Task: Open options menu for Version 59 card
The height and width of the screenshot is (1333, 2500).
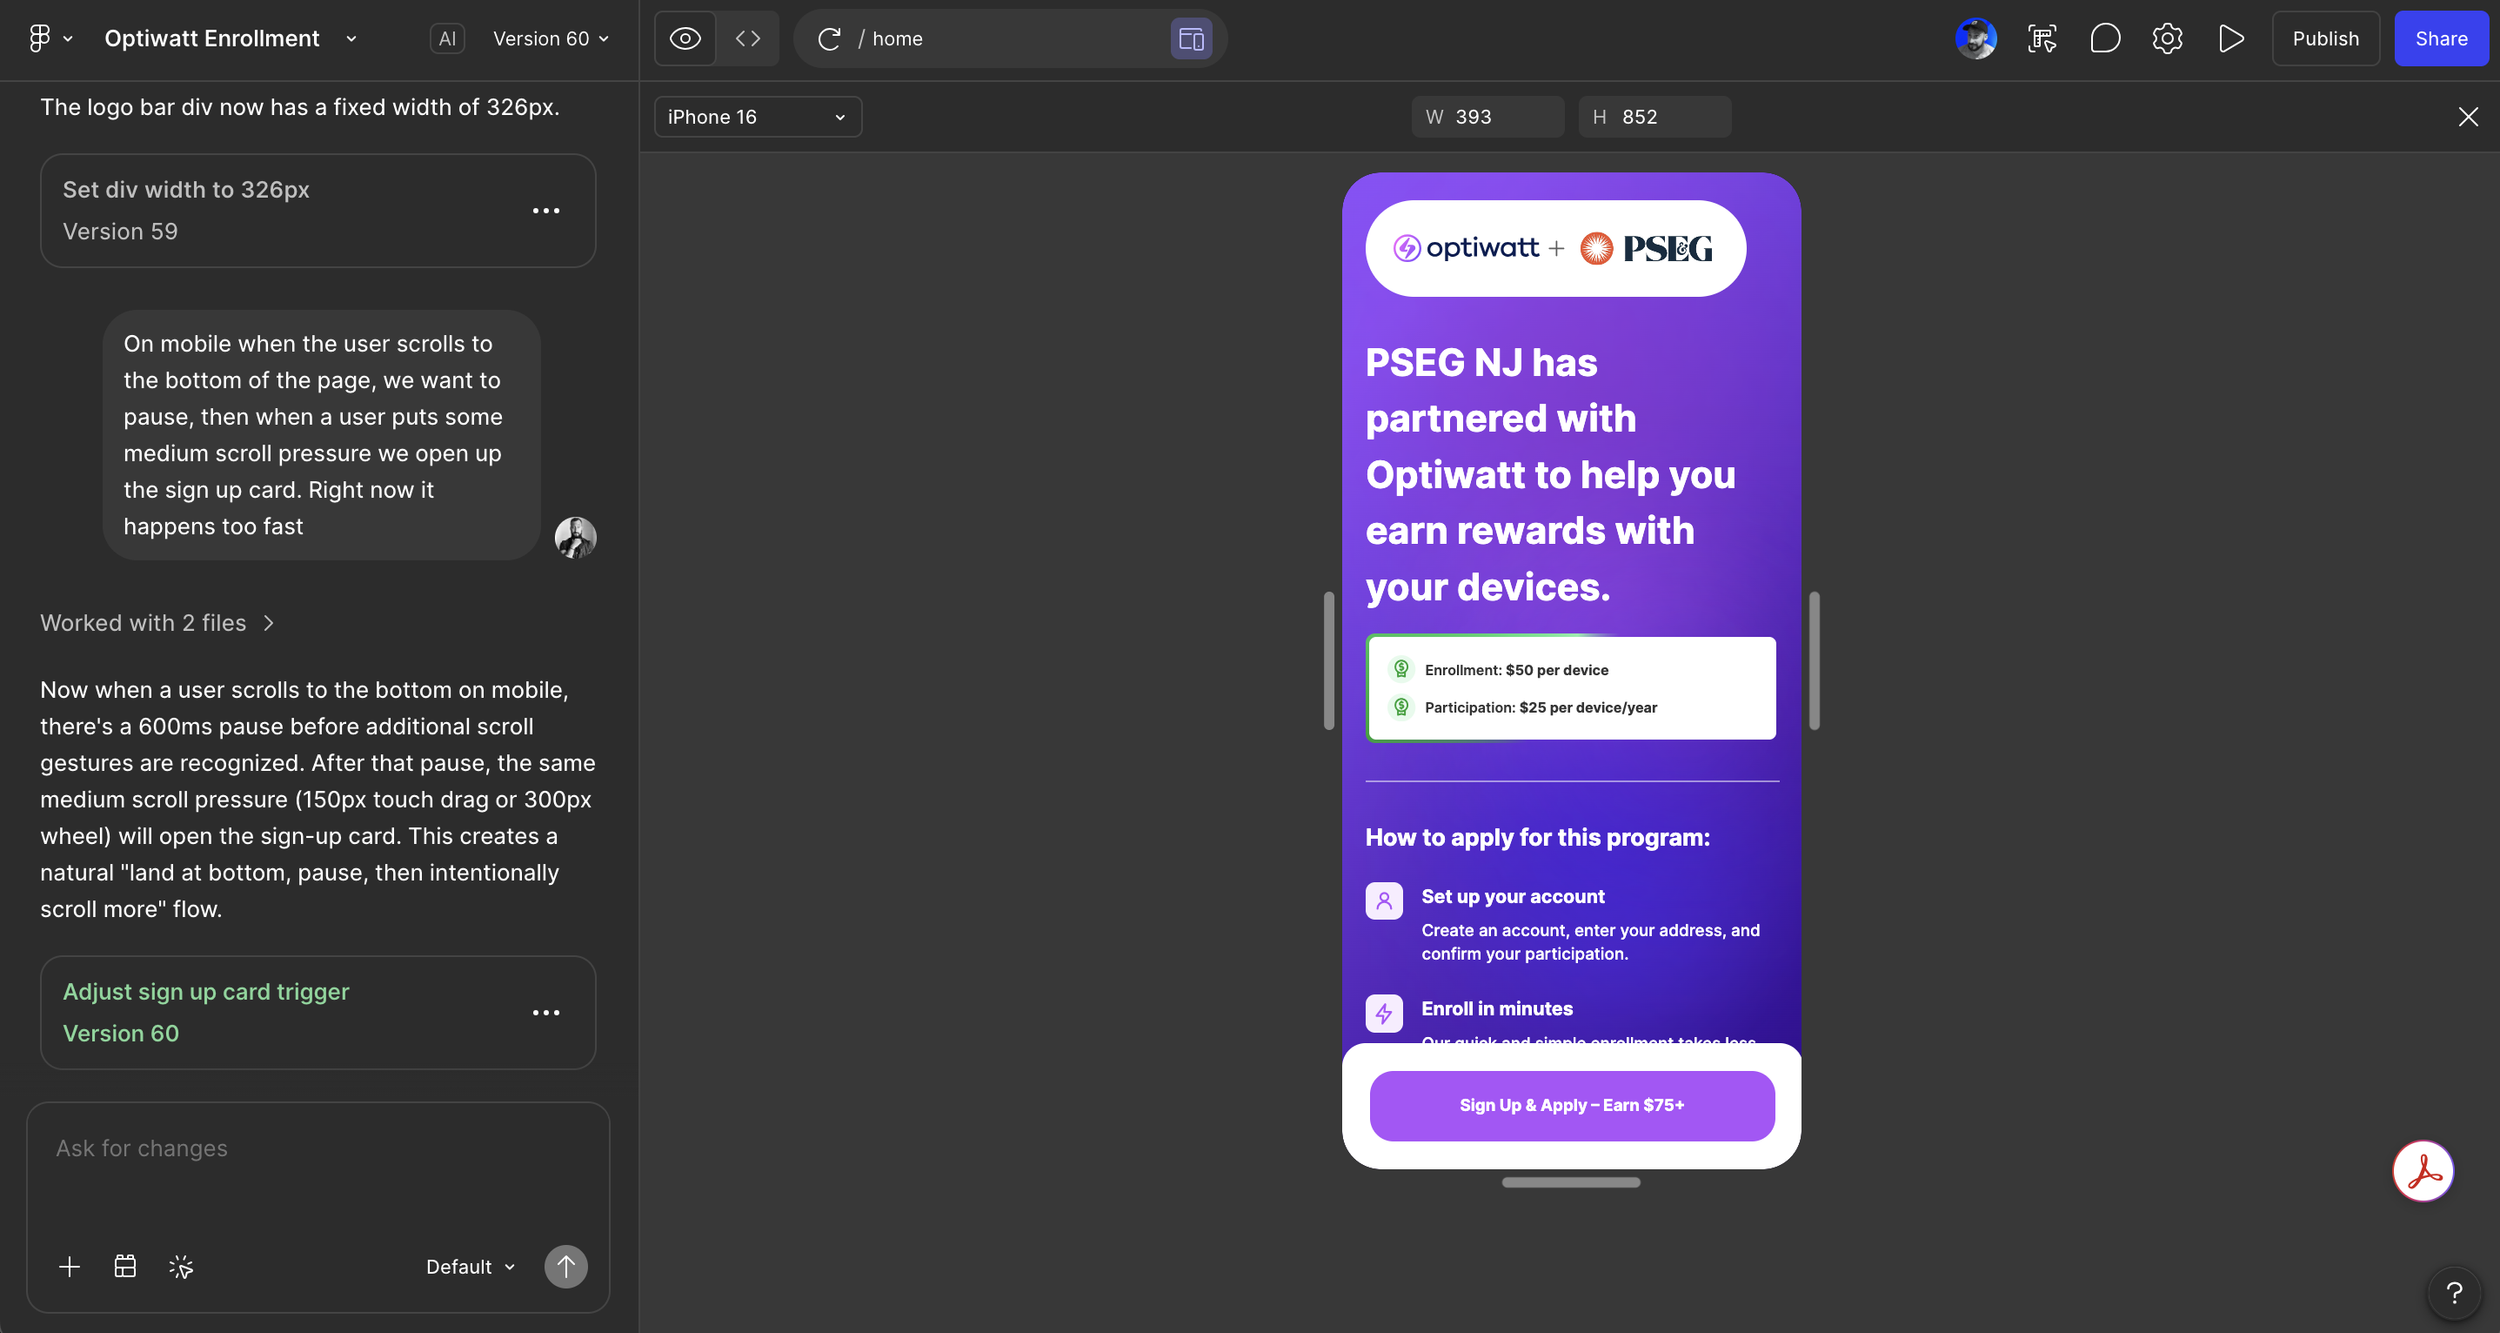Action: pos(546,210)
